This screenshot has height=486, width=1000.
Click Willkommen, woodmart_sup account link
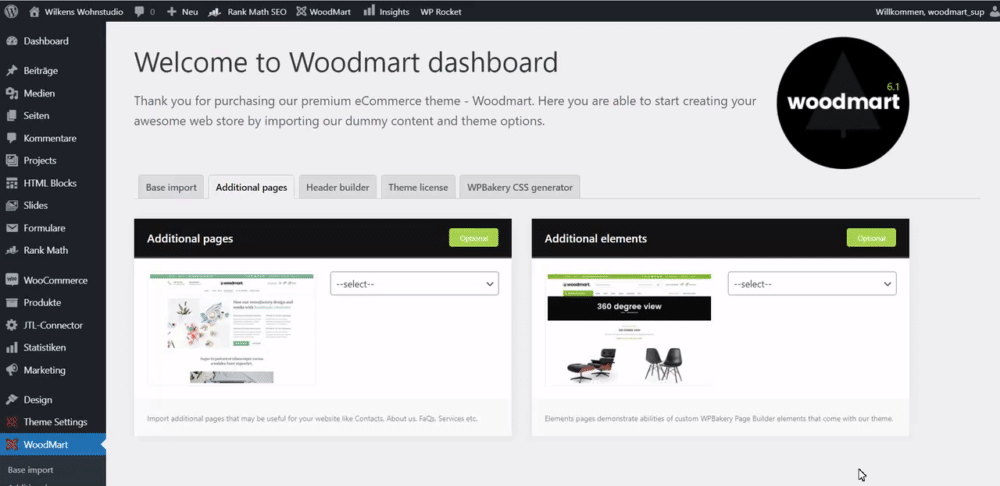pyautogui.click(x=930, y=11)
